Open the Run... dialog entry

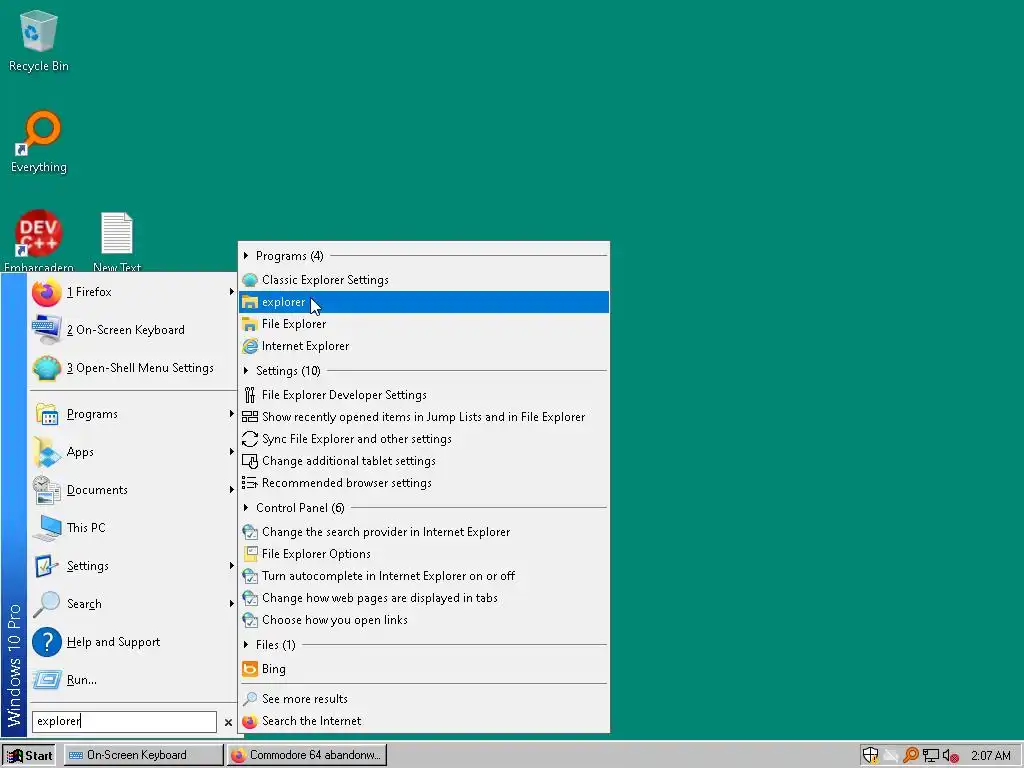point(133,680)
